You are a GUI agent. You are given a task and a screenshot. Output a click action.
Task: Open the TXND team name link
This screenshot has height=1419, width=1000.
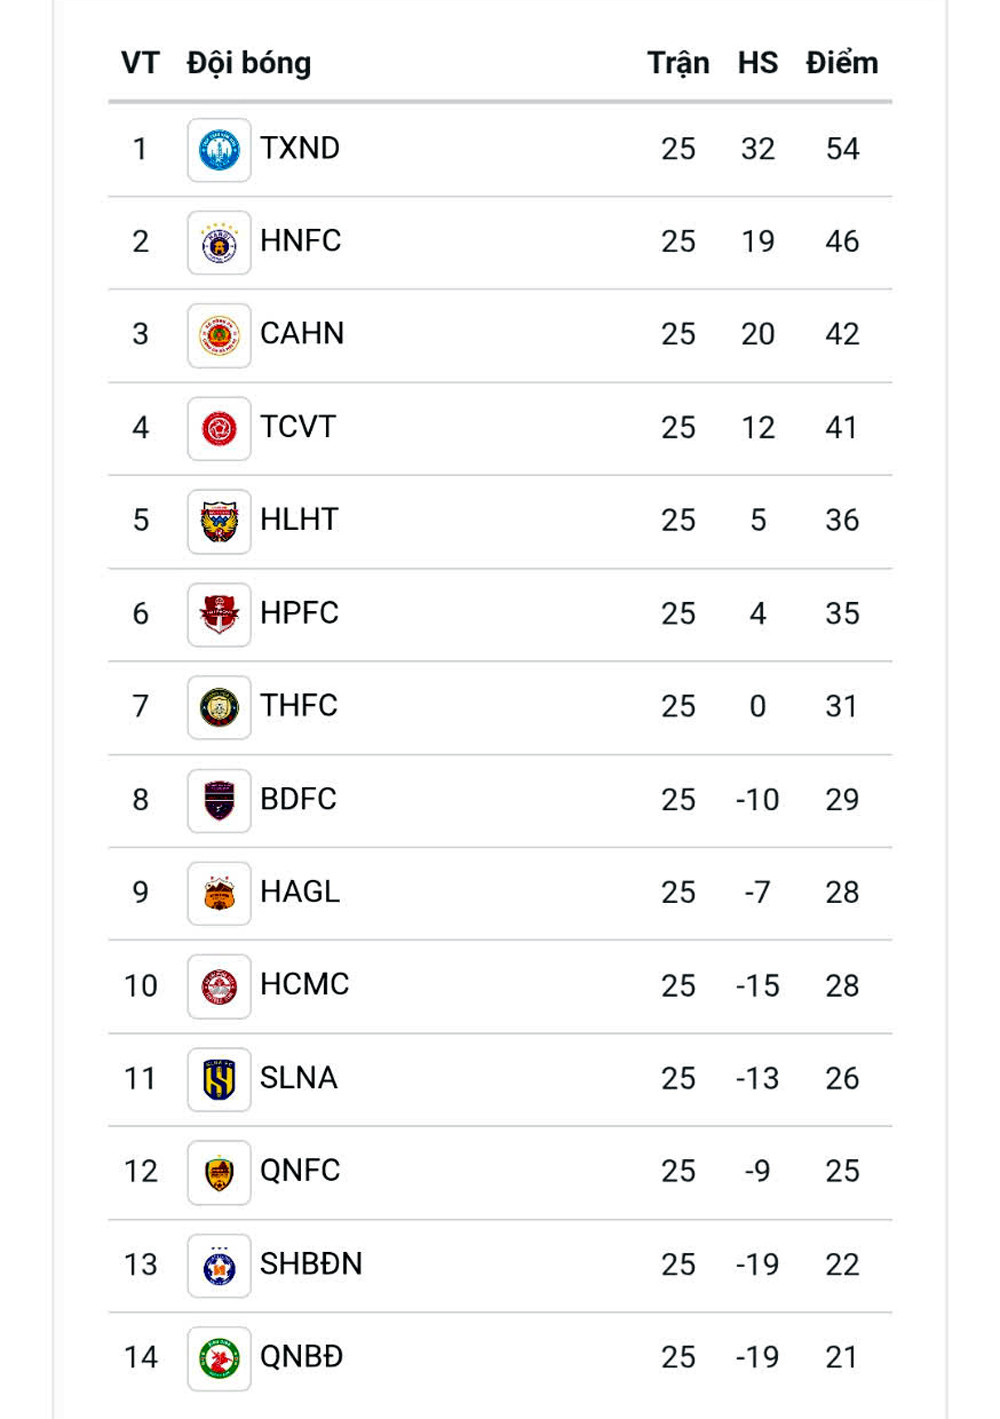coord(300,148)
